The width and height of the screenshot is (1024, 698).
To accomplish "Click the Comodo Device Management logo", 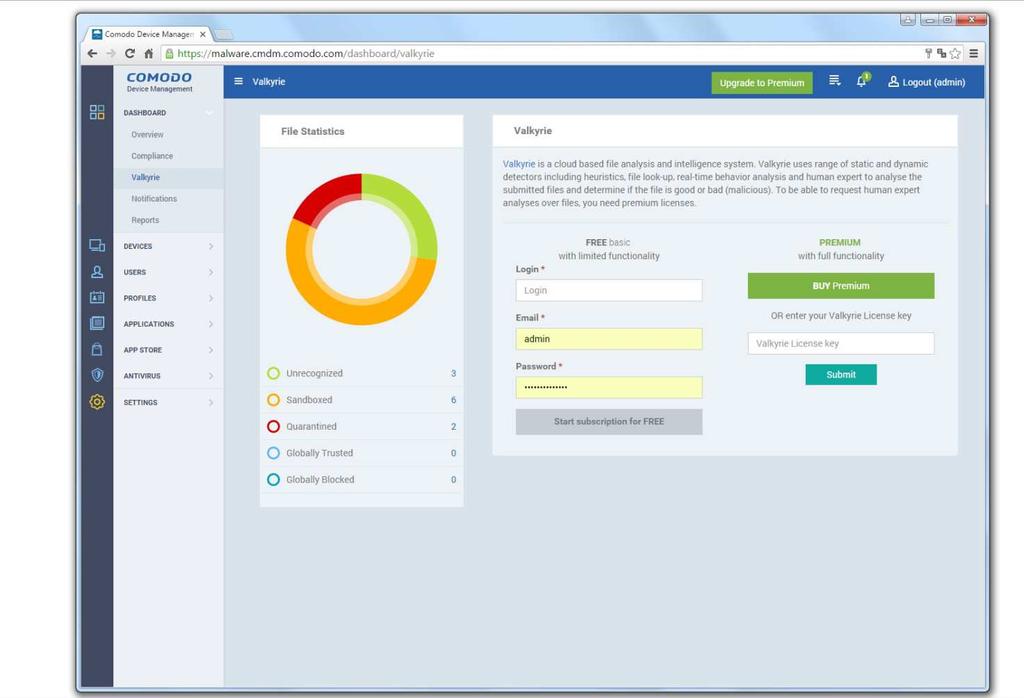I will click(159, 82).
